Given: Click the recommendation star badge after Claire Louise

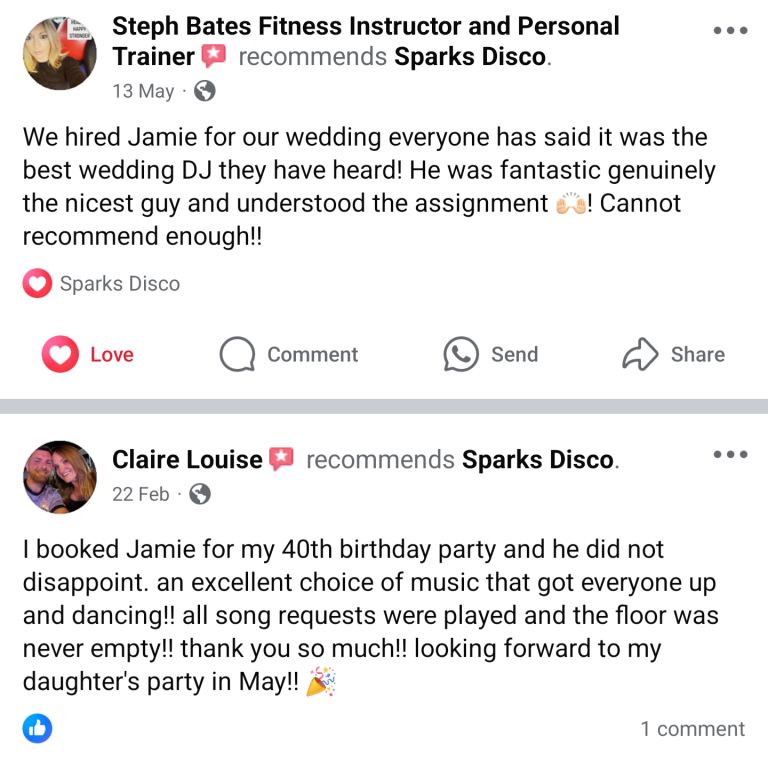Looking at the screenshot, I should (282, 459).
